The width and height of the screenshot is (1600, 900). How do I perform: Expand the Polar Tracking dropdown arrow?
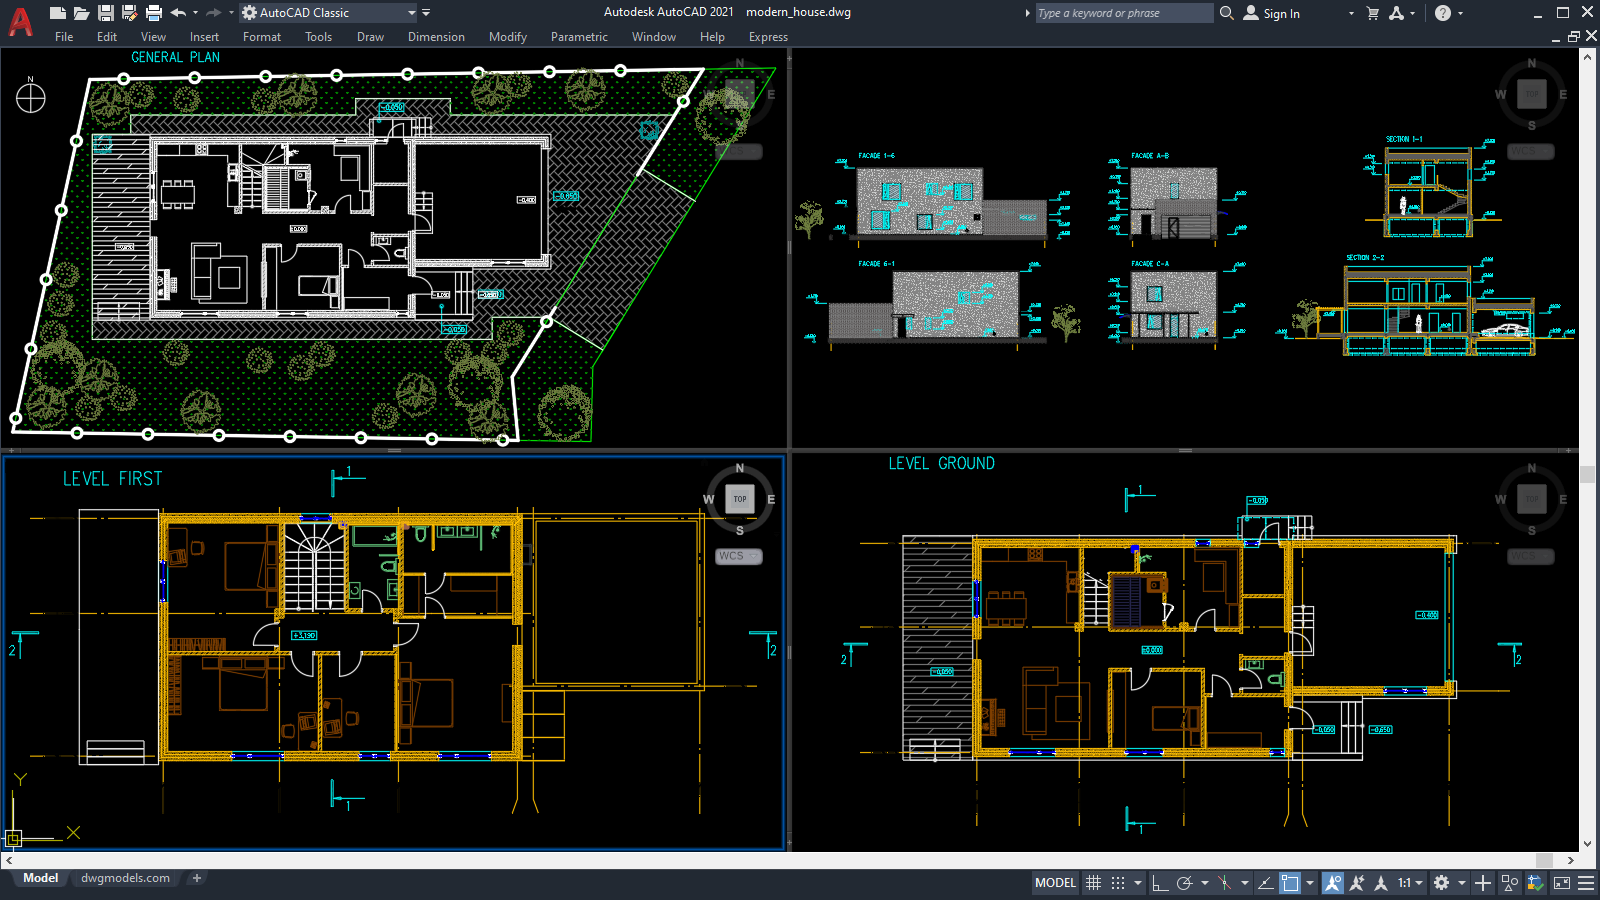click(1205, 883)
